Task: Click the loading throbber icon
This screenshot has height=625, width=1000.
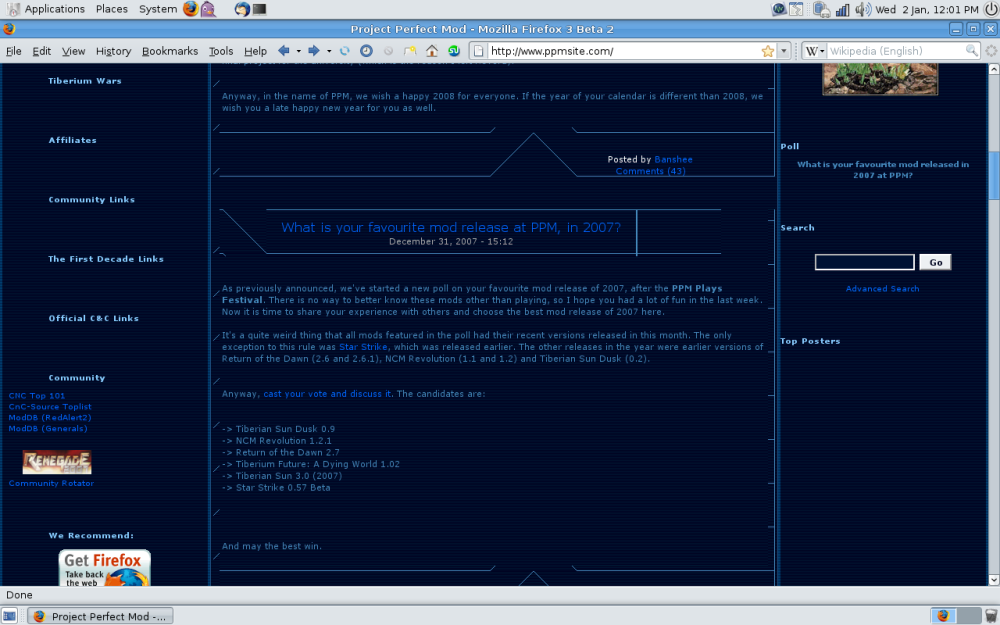Action: [991, 51]
